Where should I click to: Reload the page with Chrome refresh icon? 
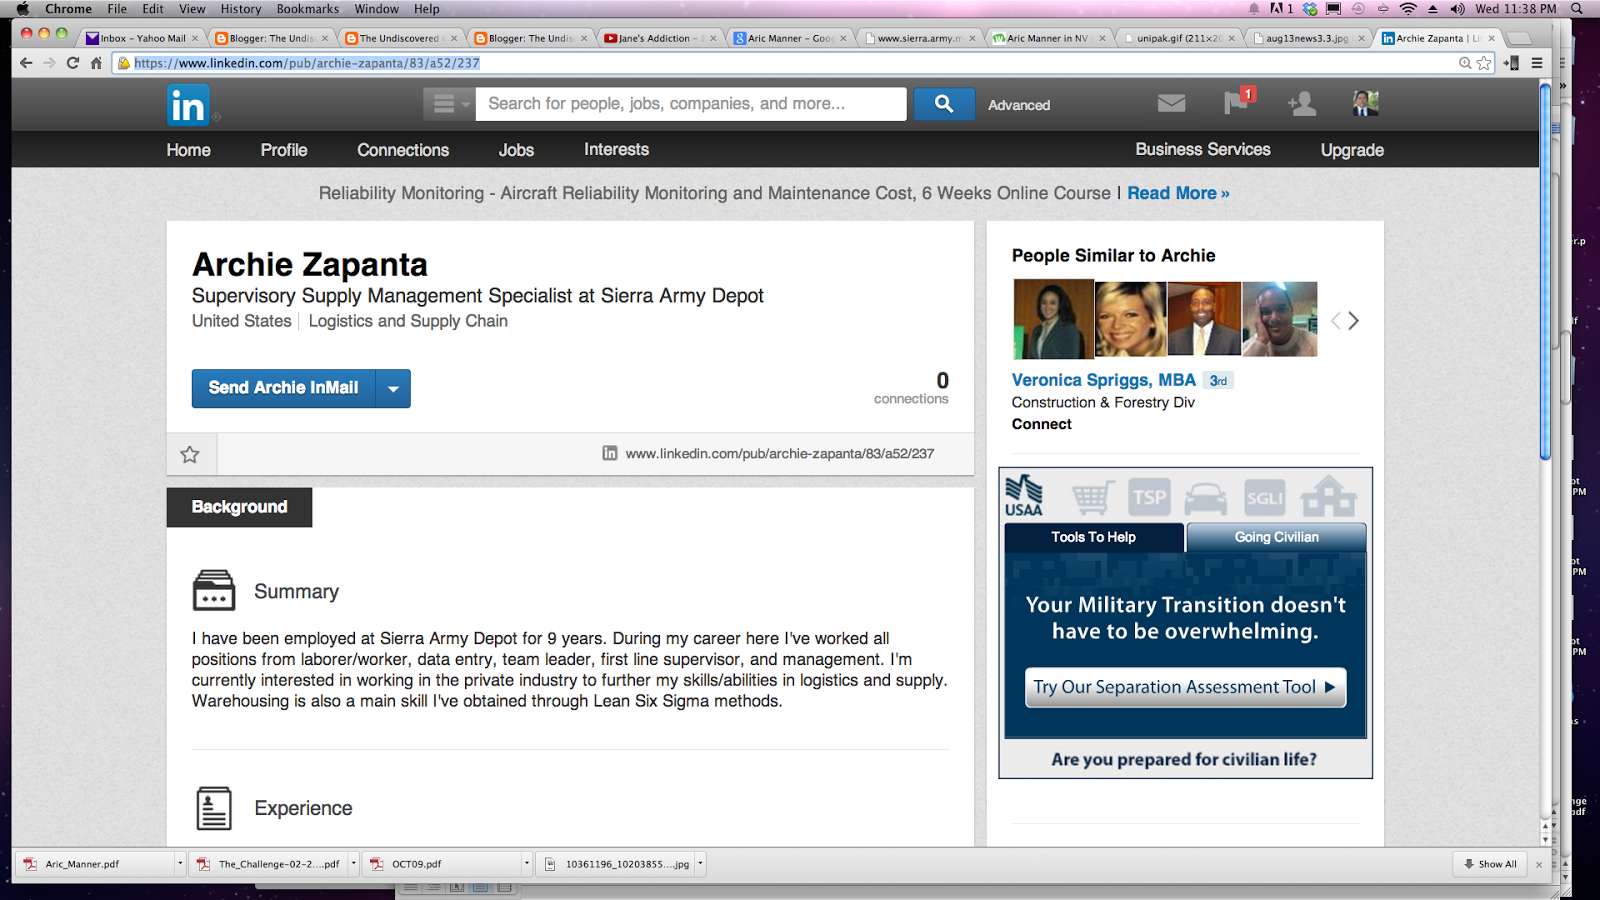[73, 63]
